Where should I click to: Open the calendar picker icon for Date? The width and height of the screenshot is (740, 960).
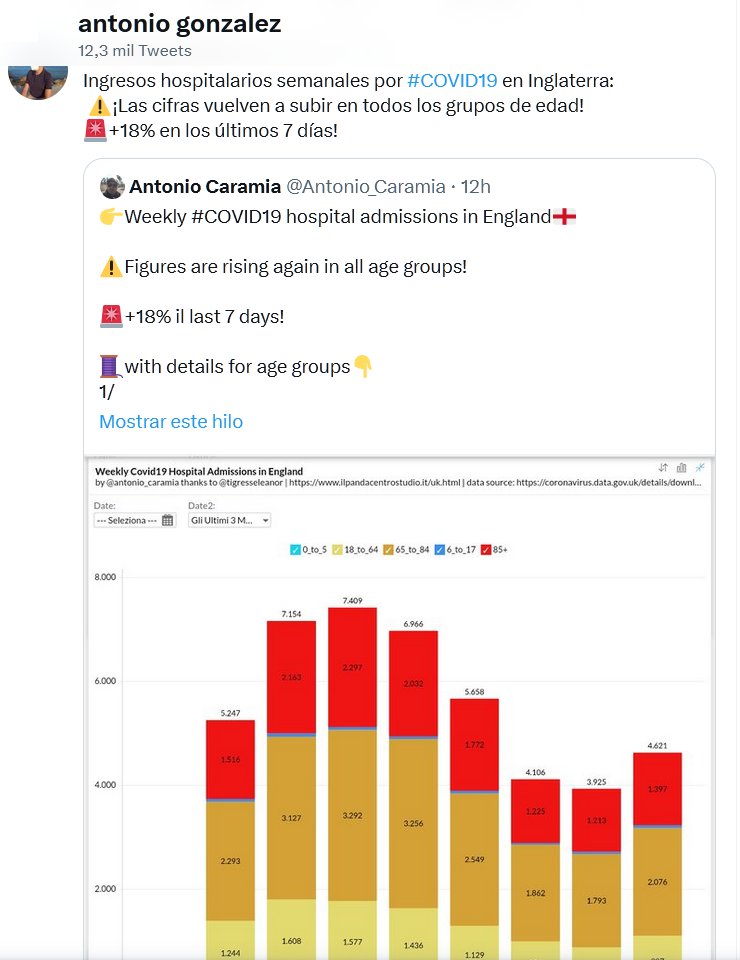(167, 520)
